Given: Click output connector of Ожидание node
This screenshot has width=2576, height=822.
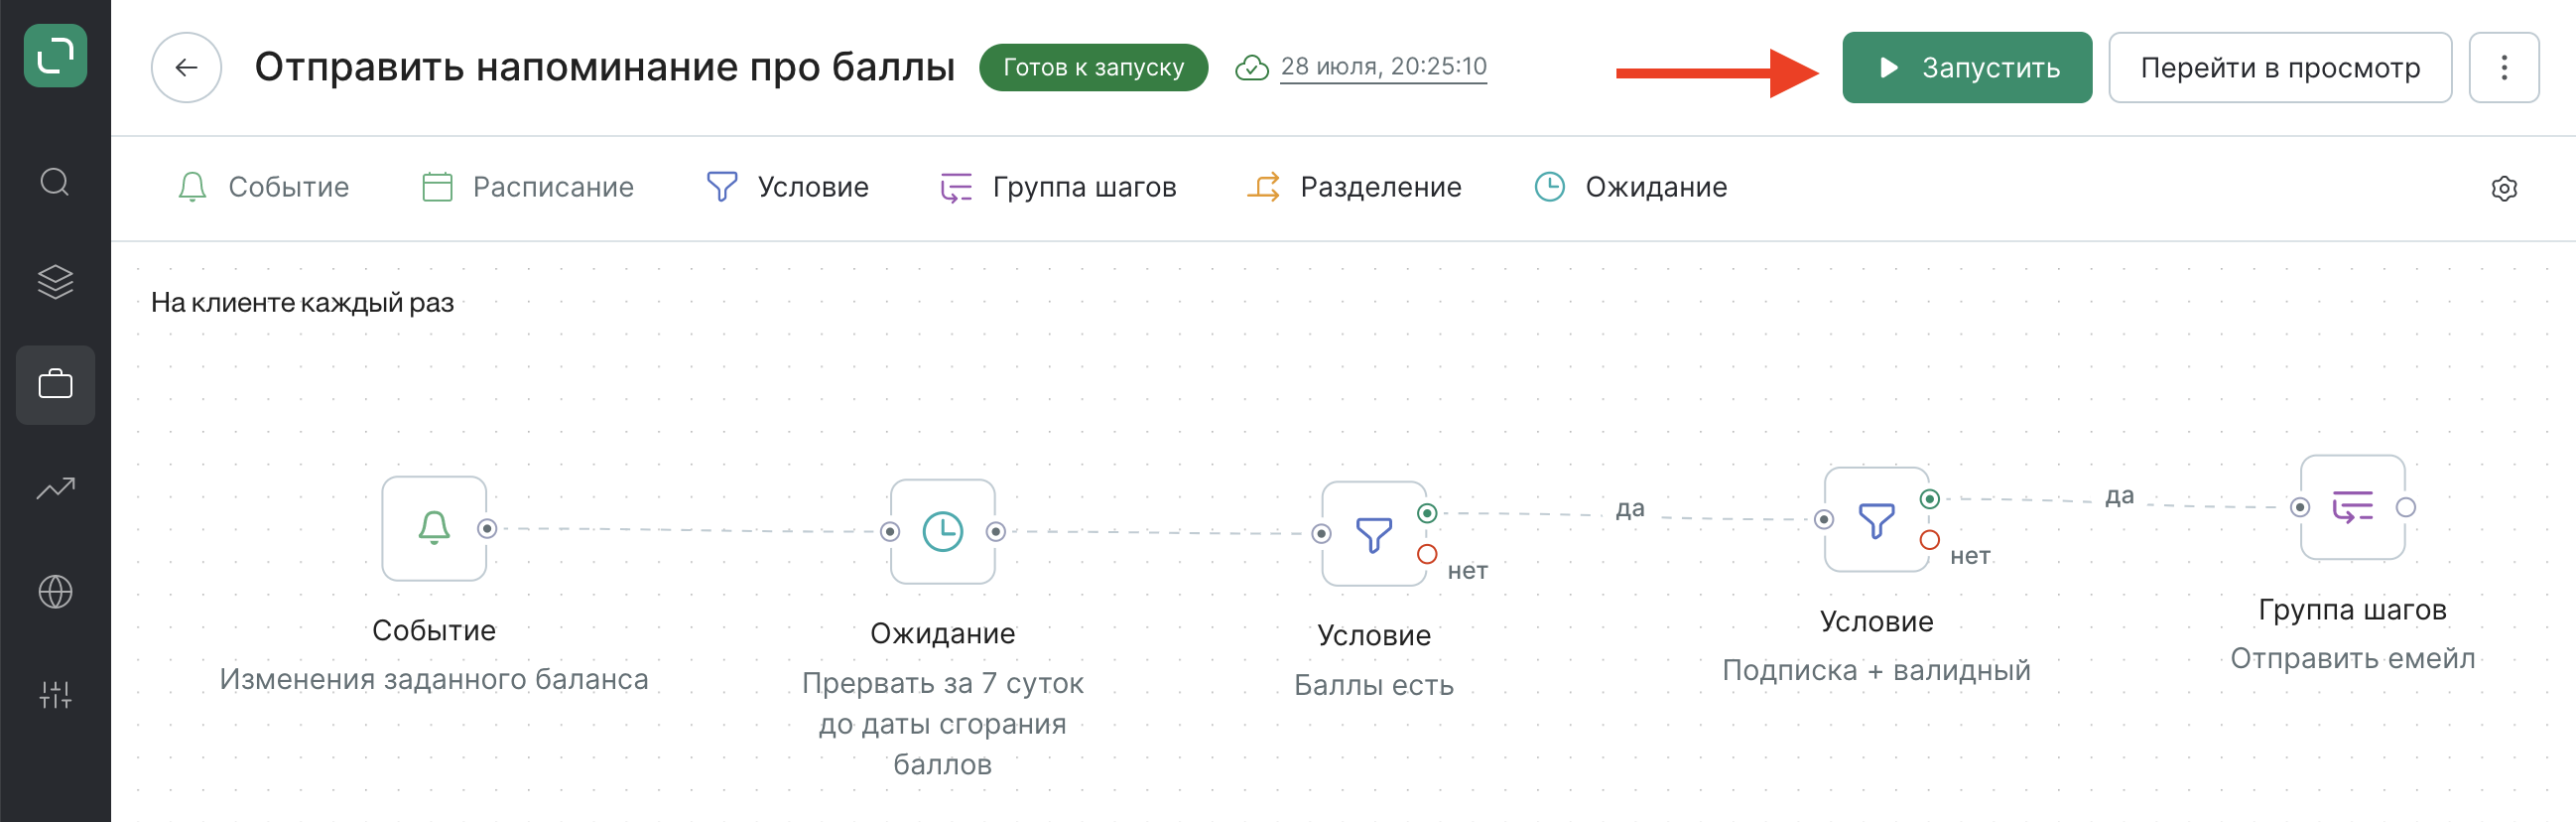Looking at the screenshot, I should tap(996, 532).
